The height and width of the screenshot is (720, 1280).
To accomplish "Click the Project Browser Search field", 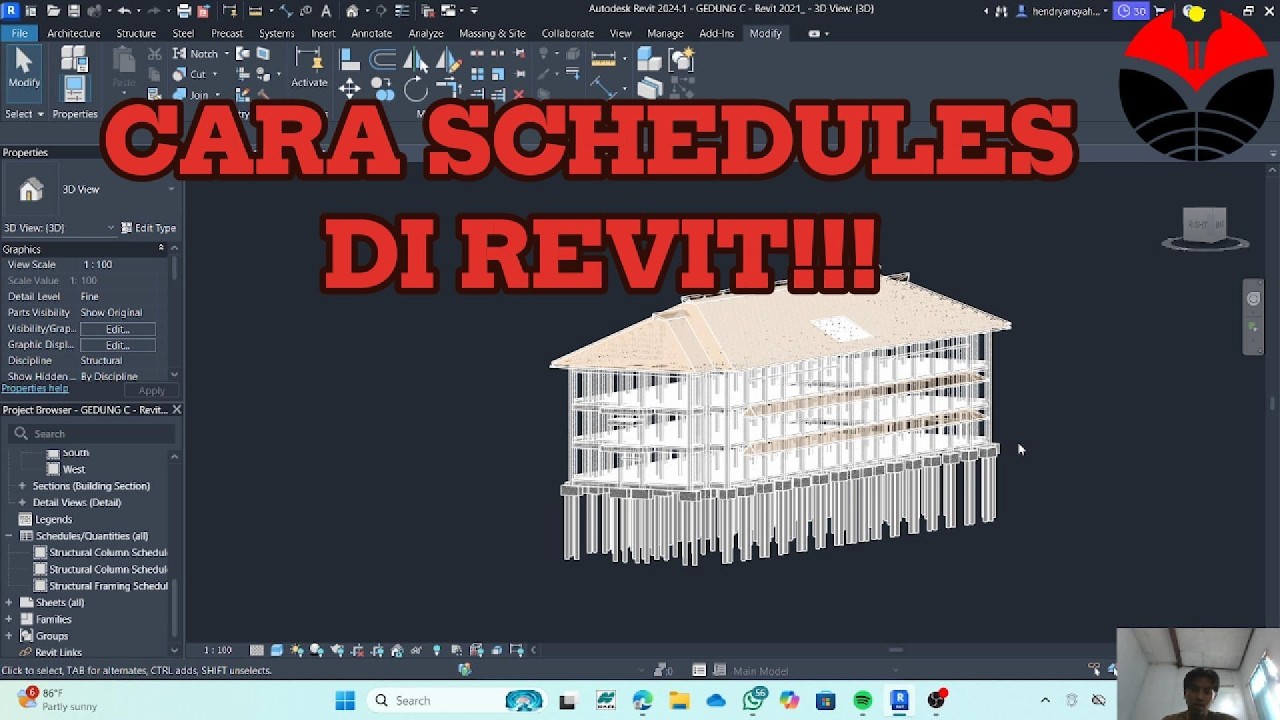I will click(x=92, y=434).
